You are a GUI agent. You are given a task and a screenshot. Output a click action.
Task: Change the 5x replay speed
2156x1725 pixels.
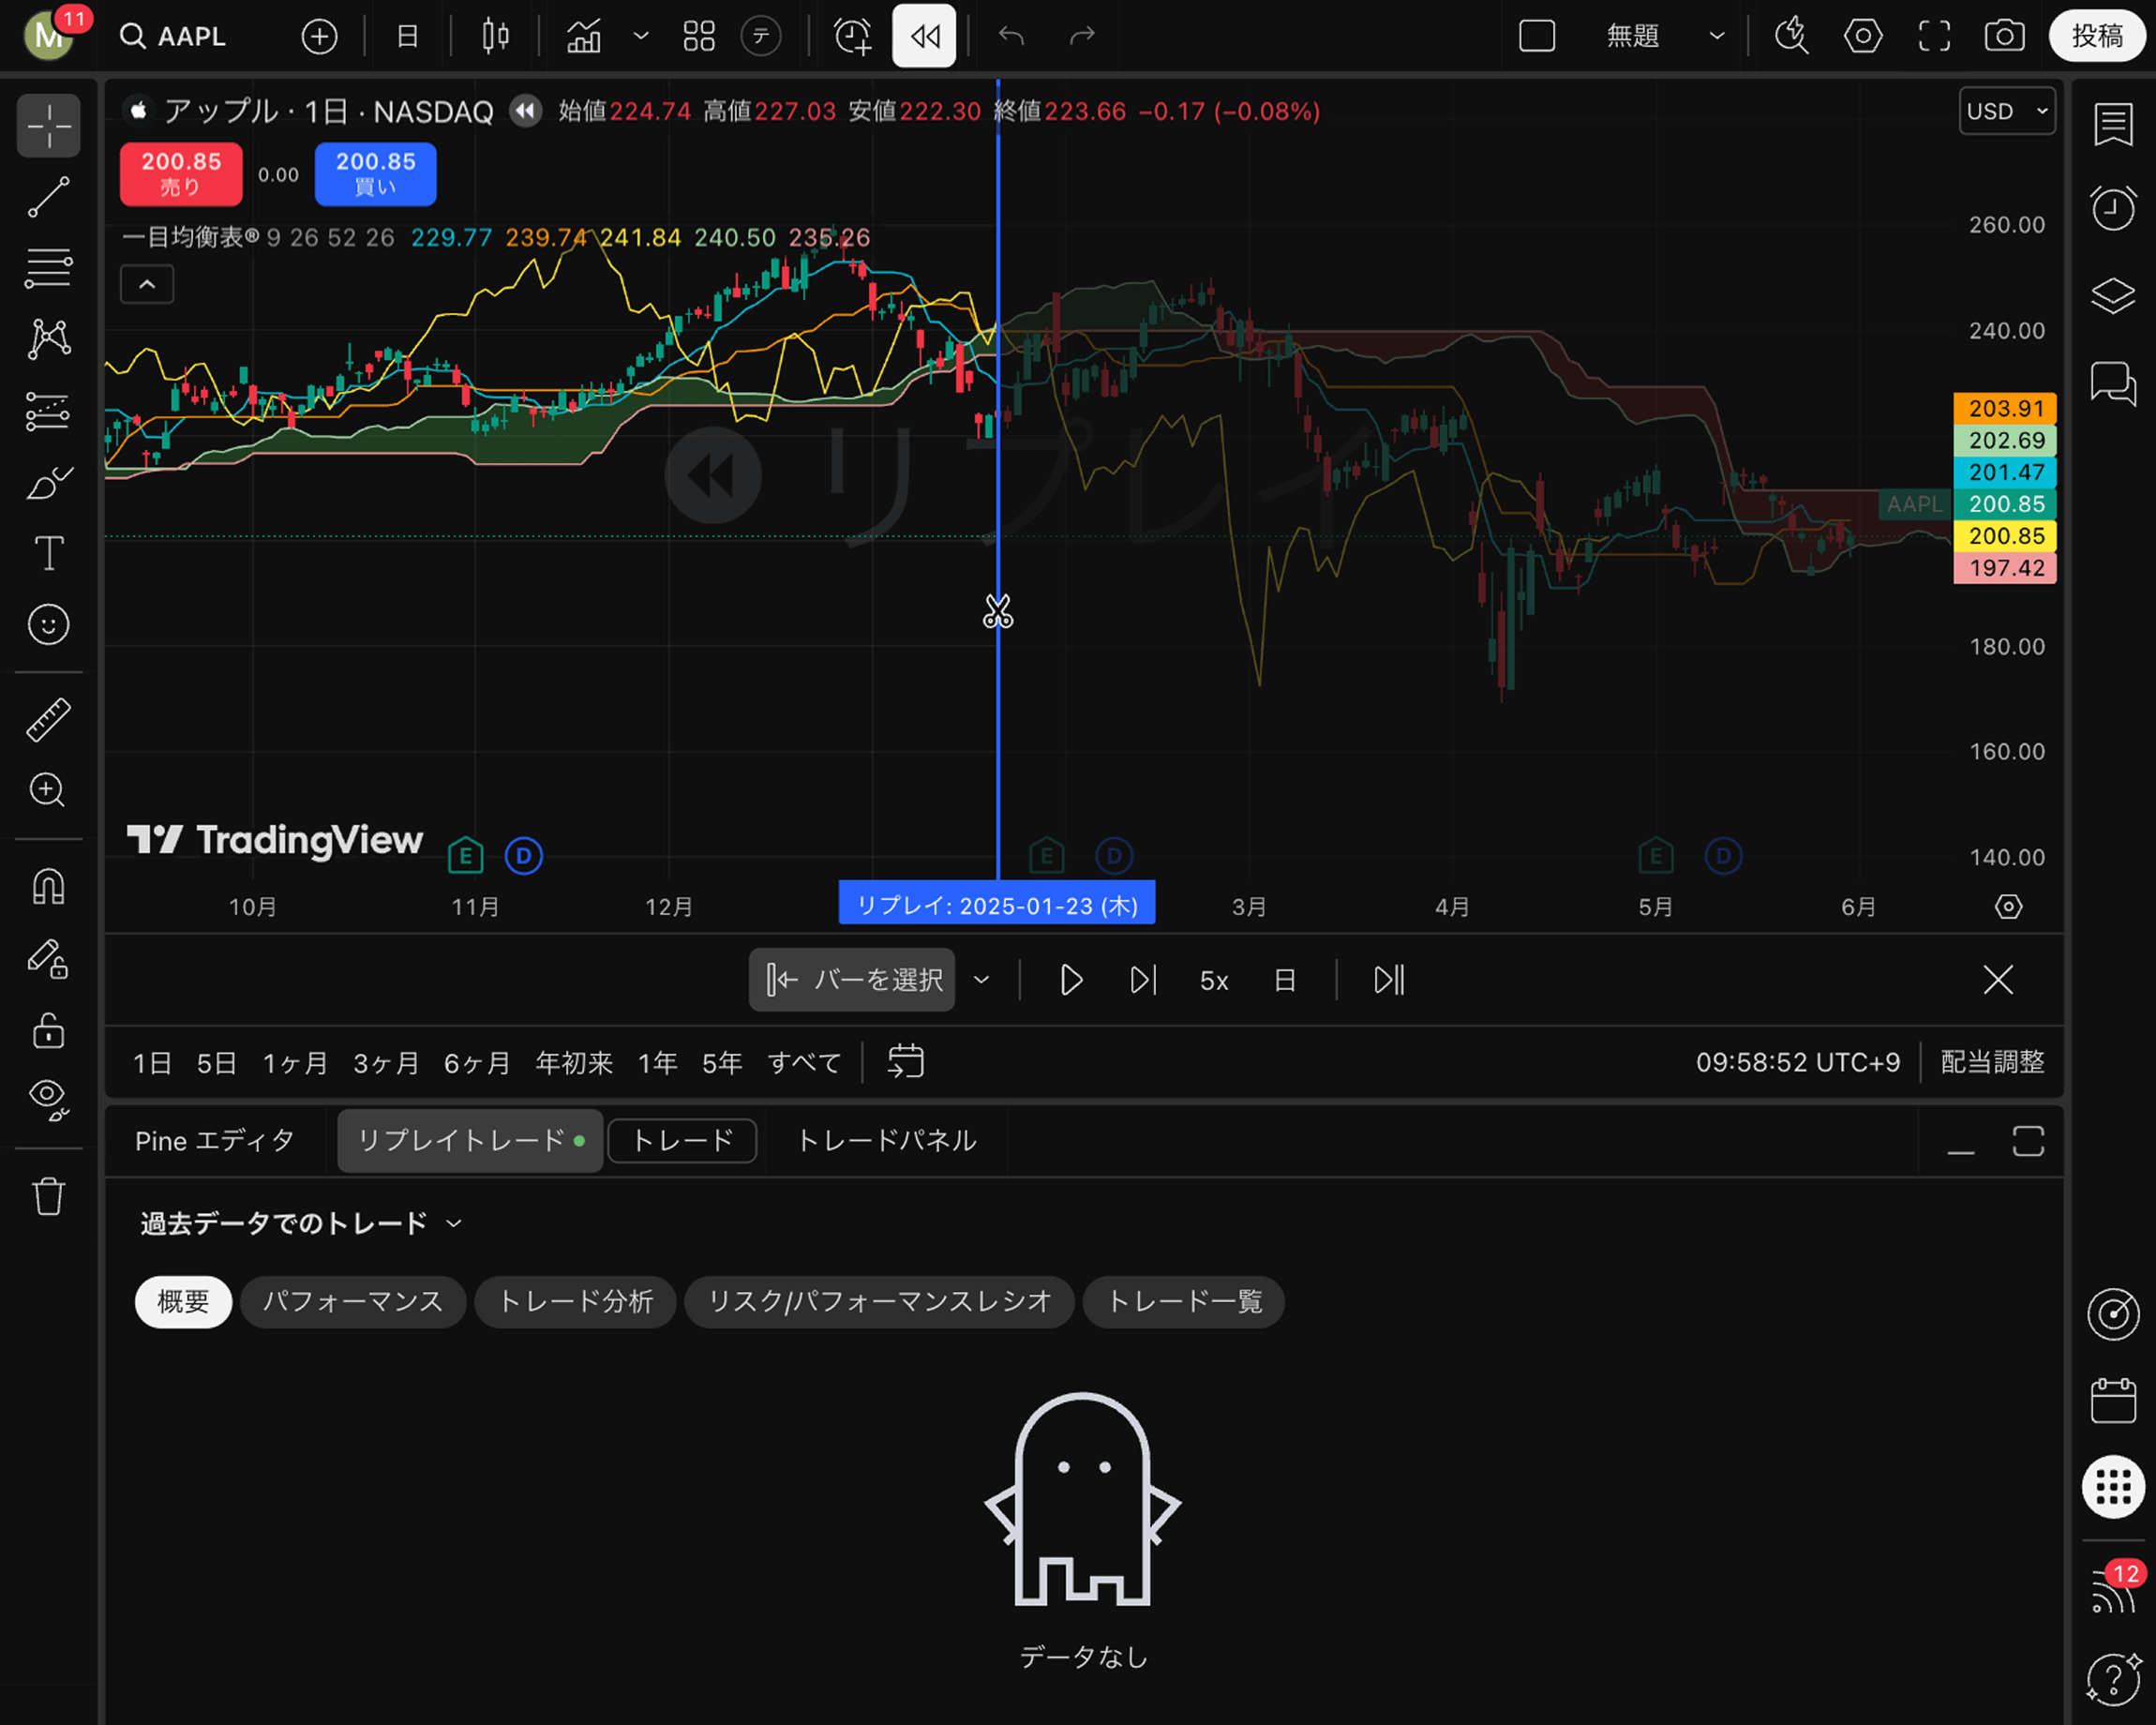(x=1213, y=980)
